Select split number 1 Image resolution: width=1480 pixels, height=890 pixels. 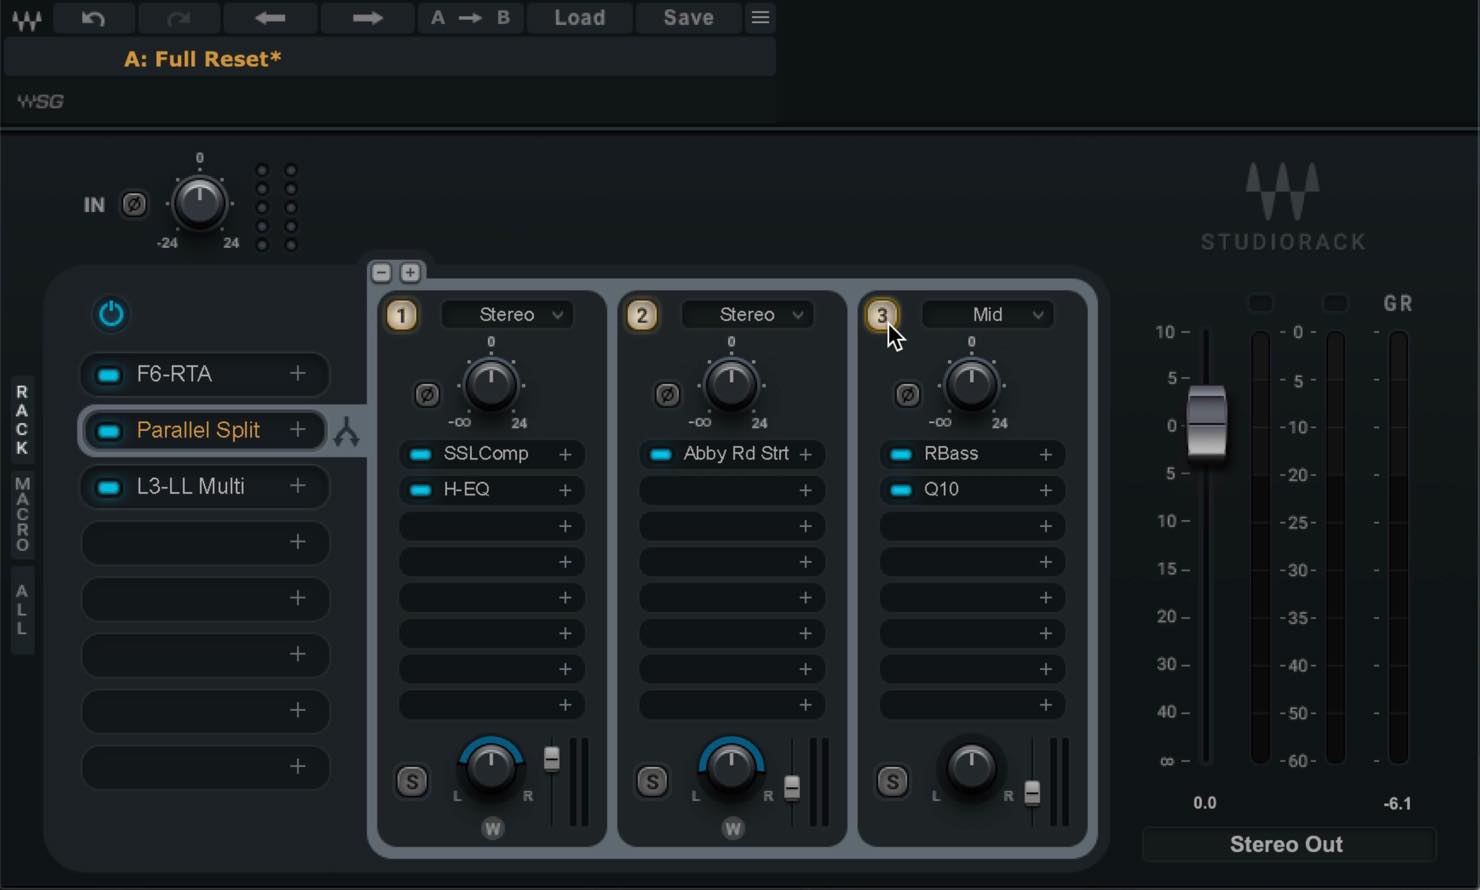(402, 316)
